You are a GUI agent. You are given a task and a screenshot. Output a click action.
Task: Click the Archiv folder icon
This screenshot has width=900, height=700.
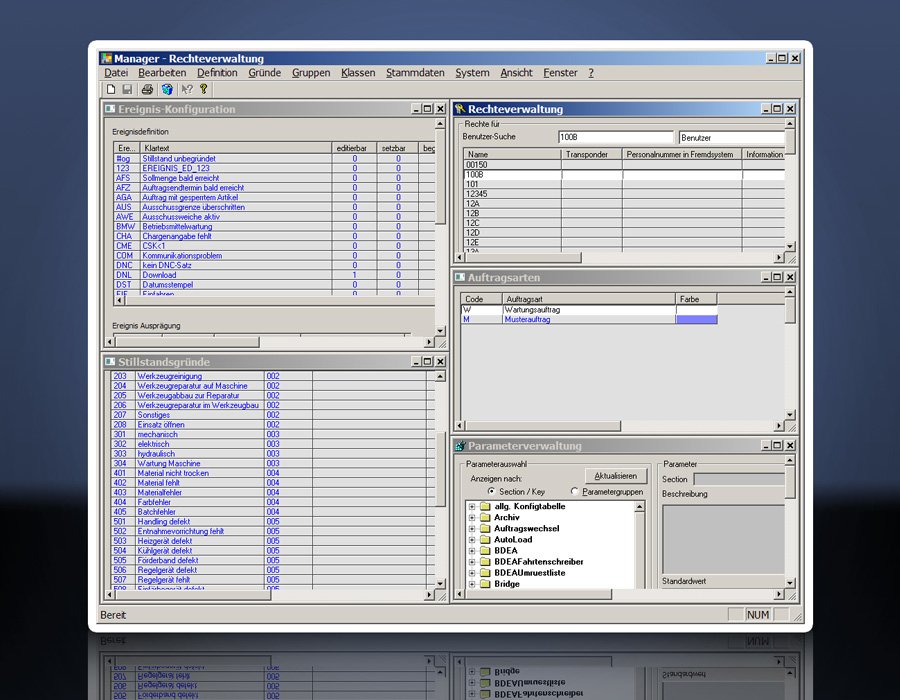pos(484,518)
